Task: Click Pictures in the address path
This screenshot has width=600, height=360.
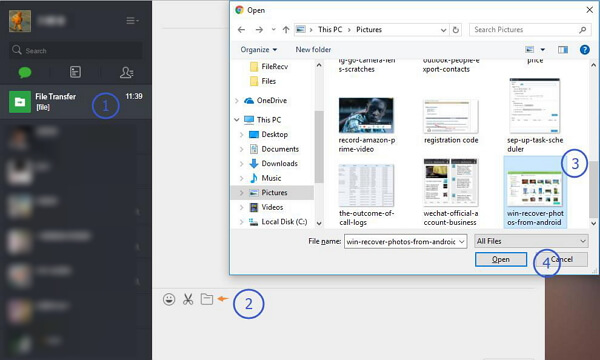Action: pyautogui.click(x=369, y=29)
